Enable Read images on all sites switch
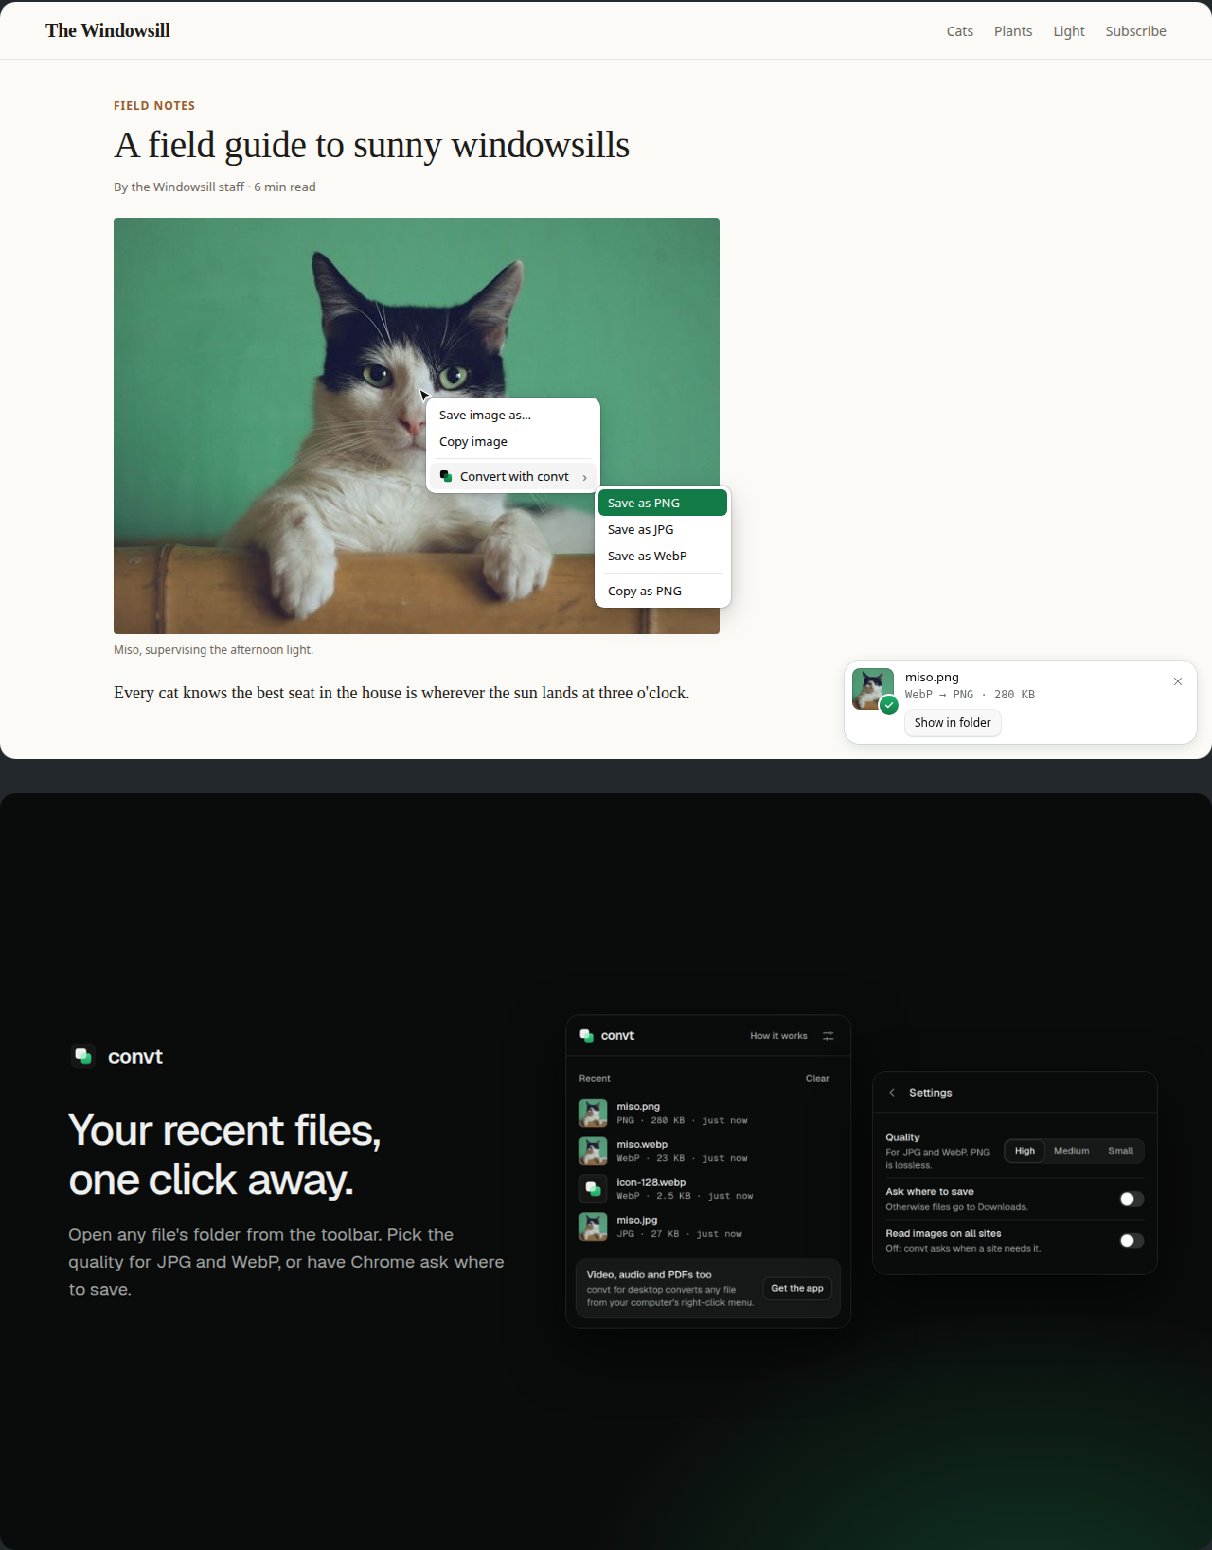Viewport: 1212px width, 1550px height. tap(1132, 1241)
